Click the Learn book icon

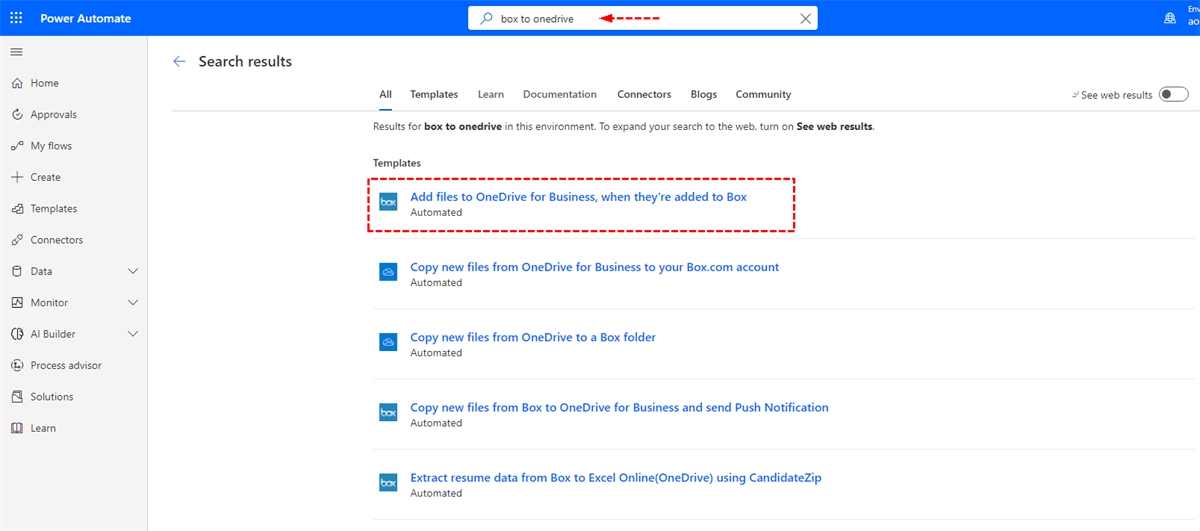tap(16, 428)
